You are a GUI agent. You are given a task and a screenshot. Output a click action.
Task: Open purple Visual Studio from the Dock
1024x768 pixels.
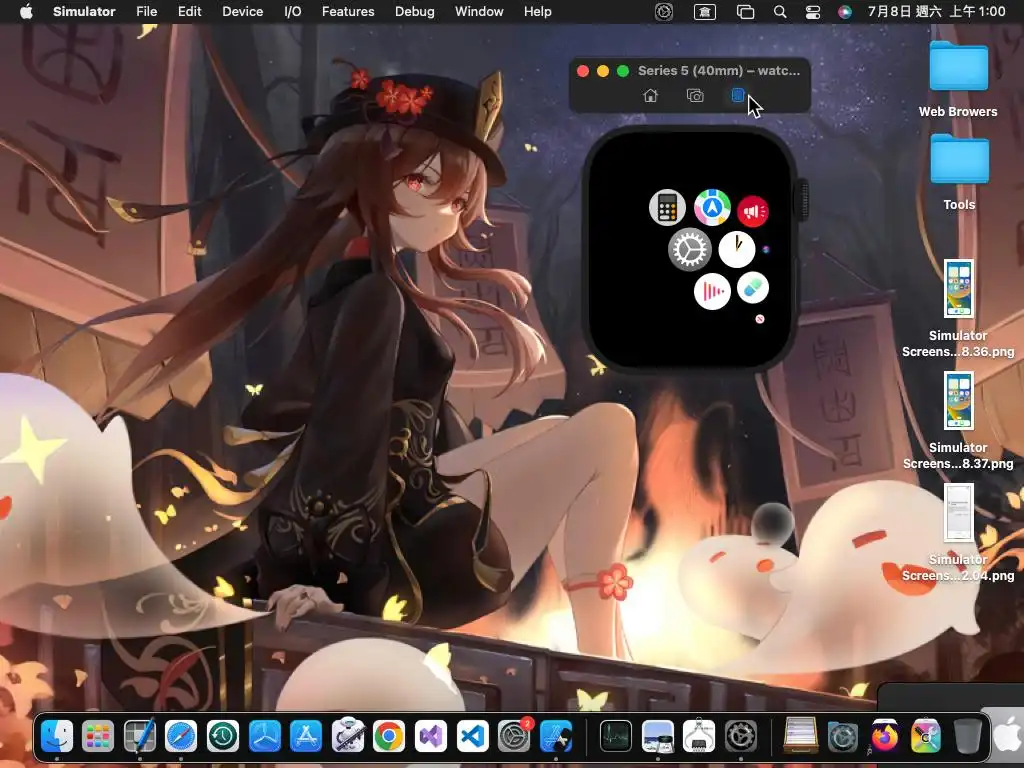[x=430, y=737]
